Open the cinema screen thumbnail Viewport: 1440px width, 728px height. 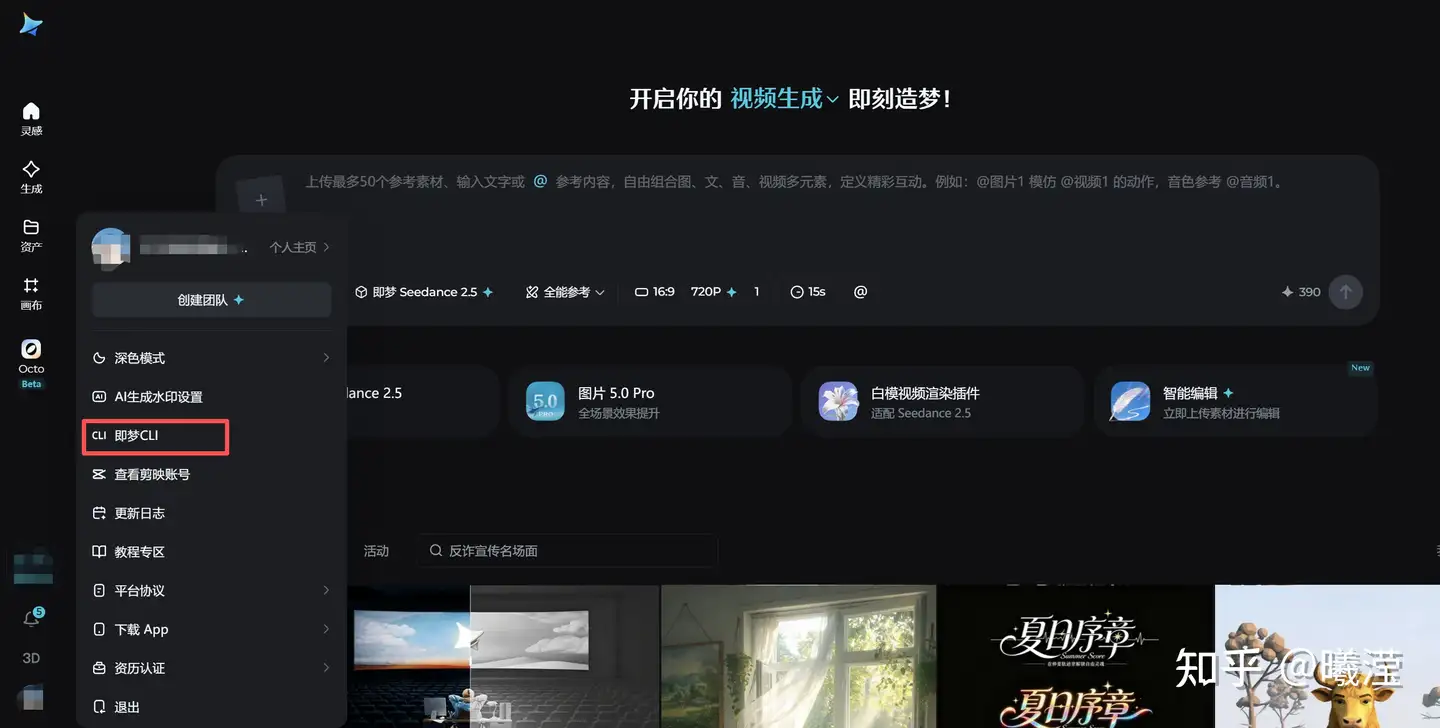pyautogui.click(x=503, y=656)
